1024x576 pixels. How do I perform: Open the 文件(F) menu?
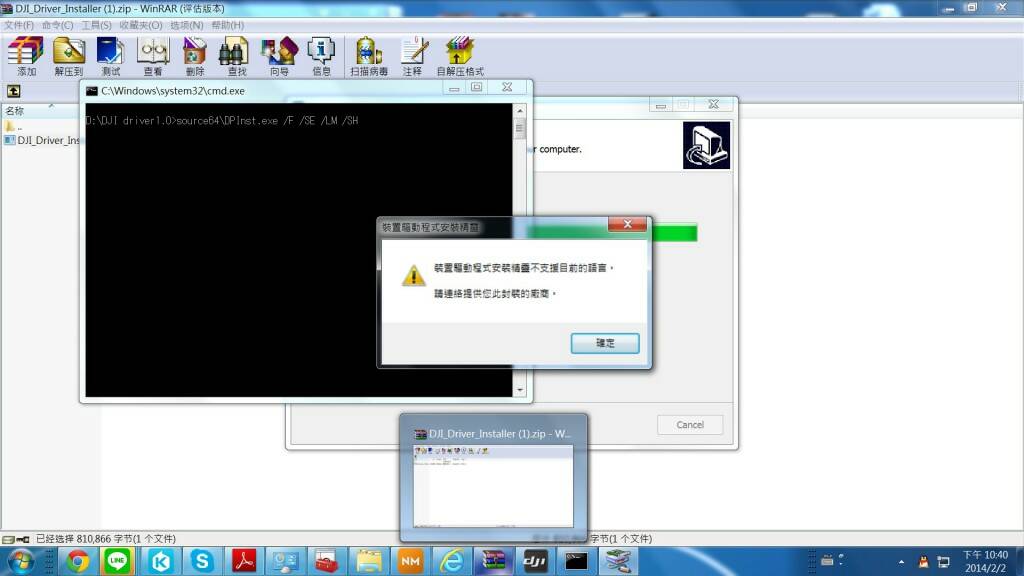(x=19, y=25)
